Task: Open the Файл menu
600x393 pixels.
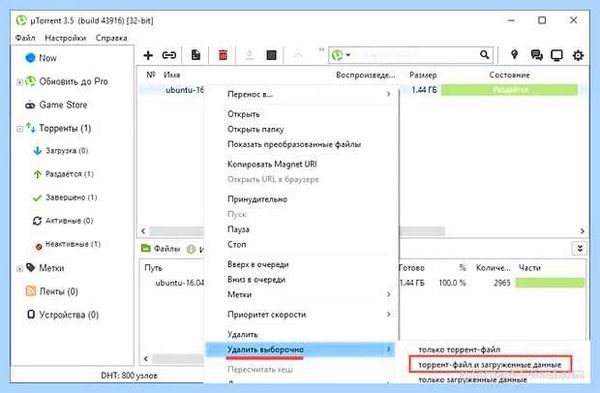Action: click(25, 38)
